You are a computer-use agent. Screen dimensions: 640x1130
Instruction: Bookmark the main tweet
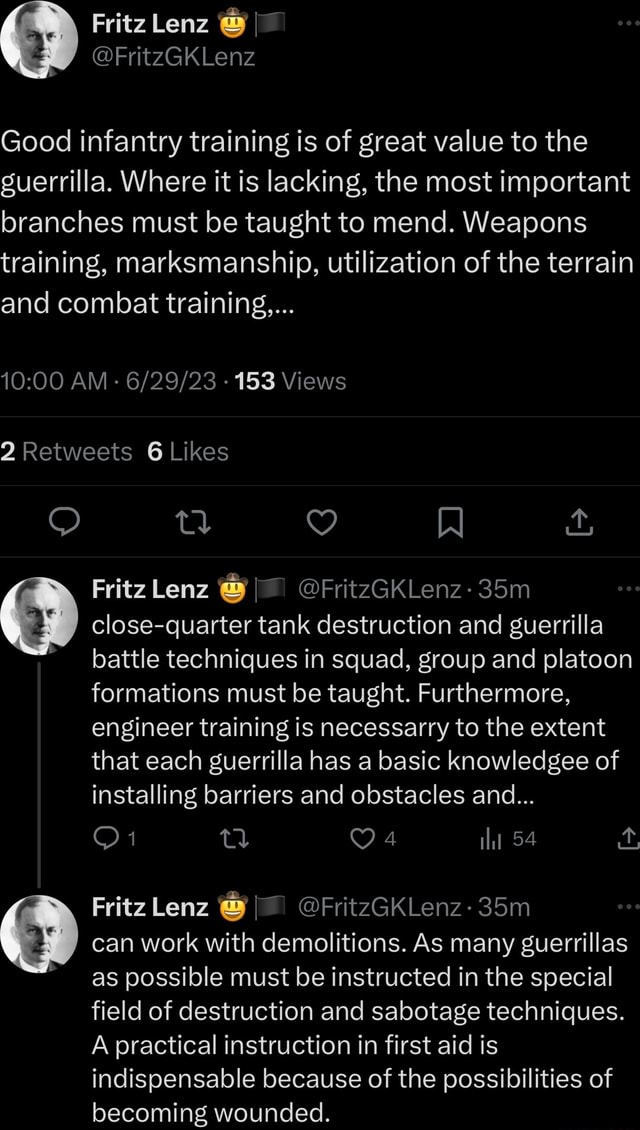pyautogui.click(x=449, y=522)
